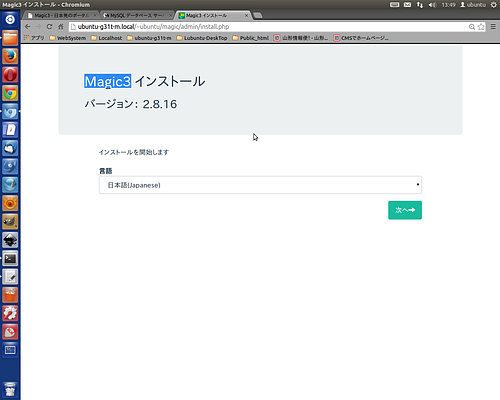Screen dimensions: 500x400
Task: Open the 山形情報便 bookmark
Action: coord(301,38)
